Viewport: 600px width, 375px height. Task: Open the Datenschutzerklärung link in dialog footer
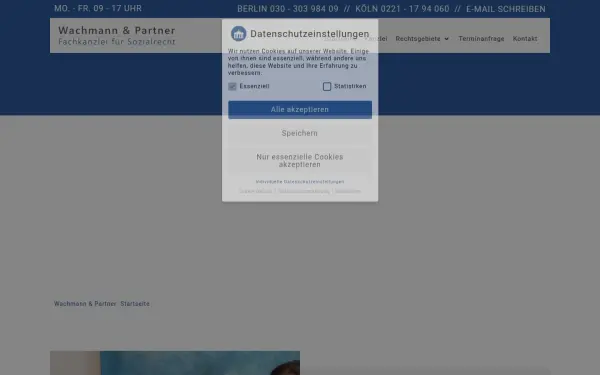[x=303, y=191]
